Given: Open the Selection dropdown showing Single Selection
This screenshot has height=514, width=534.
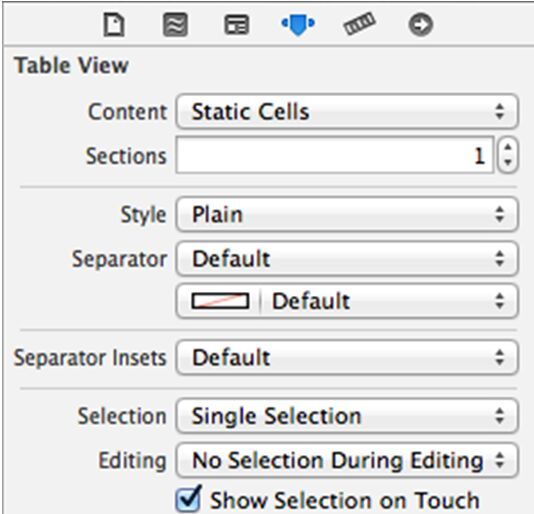Looking at the screenshot, I should click(x=347, y=416).
